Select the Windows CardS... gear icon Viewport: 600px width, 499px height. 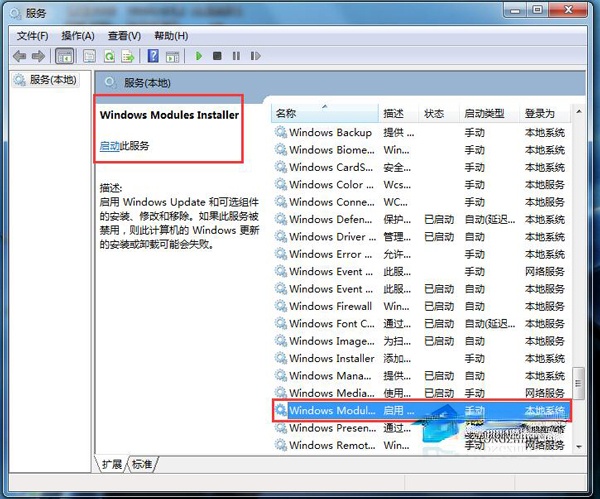pos(280,167)
